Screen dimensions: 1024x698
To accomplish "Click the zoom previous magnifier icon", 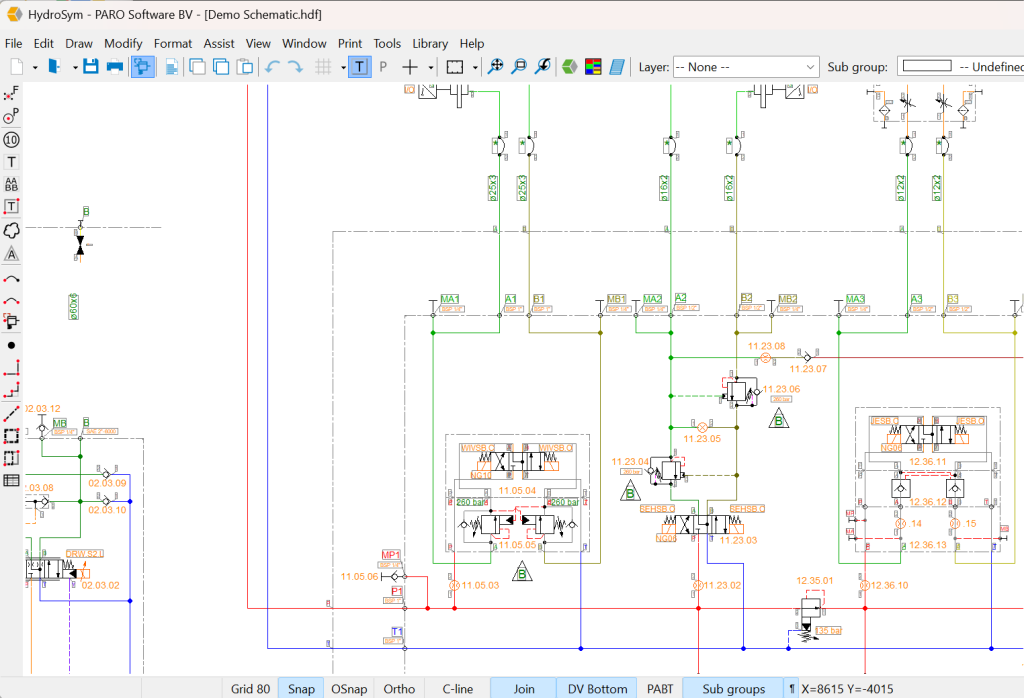I will pyautogui.click(x=543, y=67).
